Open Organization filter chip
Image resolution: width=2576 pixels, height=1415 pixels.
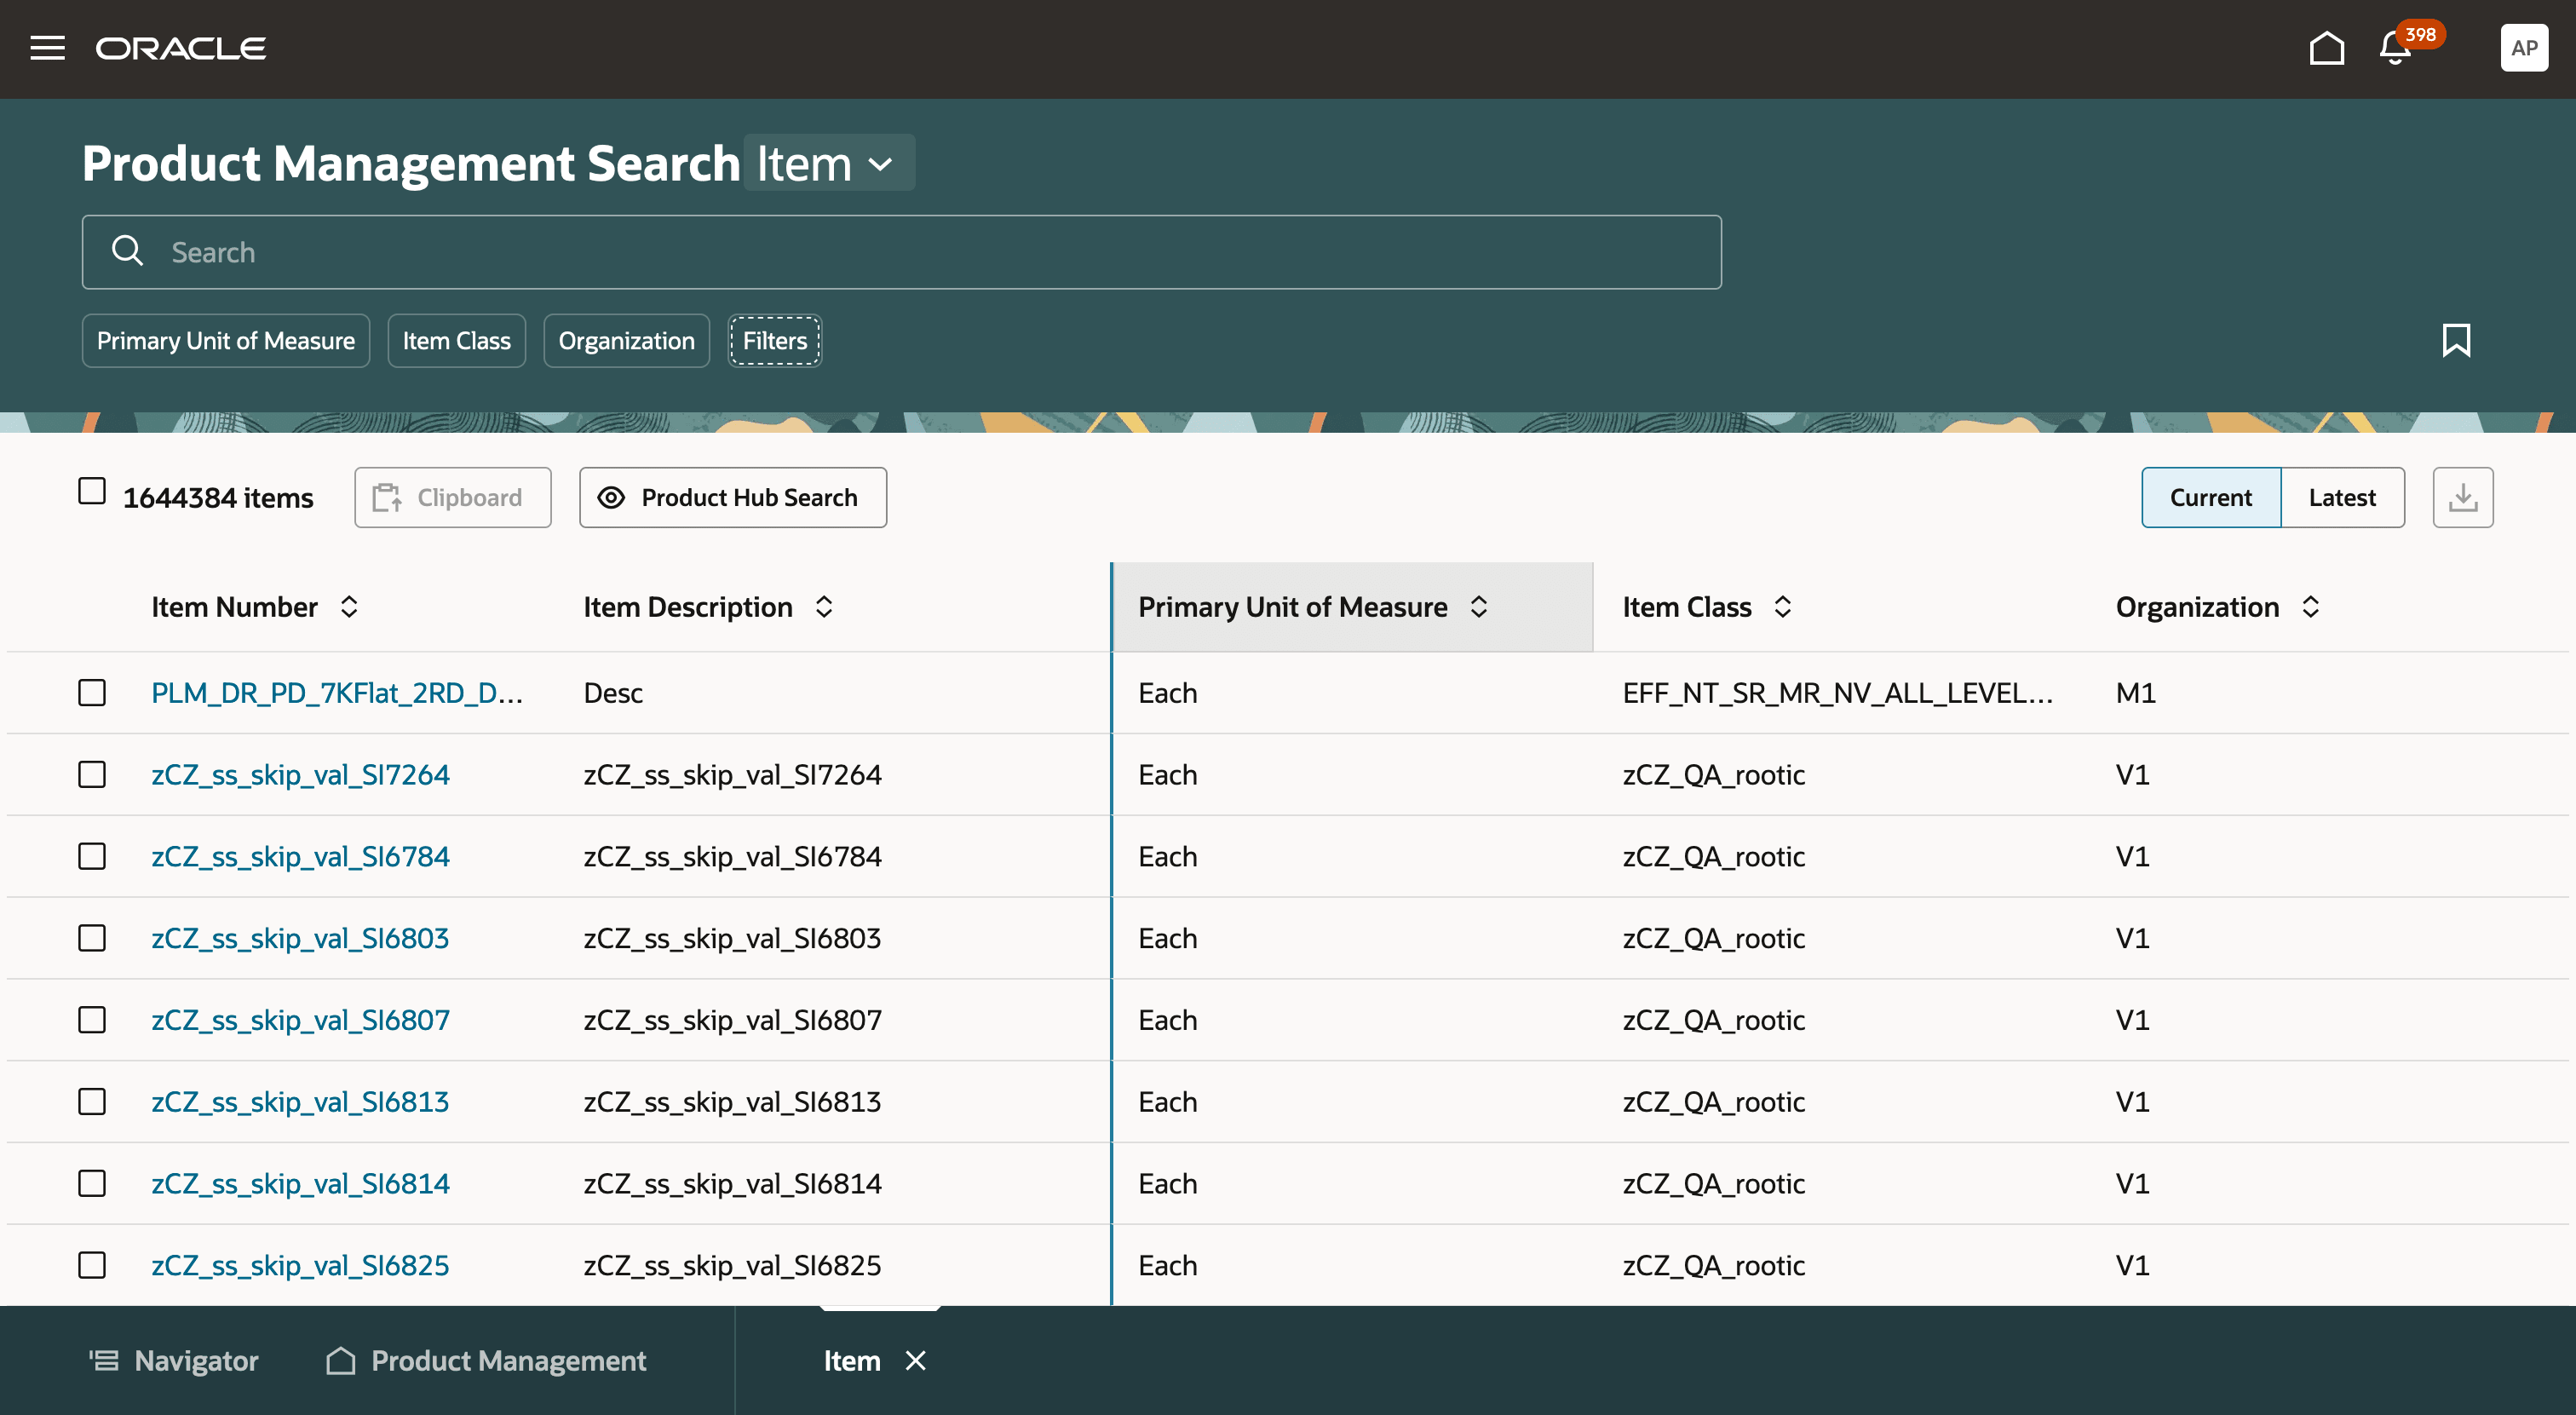point(626,340)
